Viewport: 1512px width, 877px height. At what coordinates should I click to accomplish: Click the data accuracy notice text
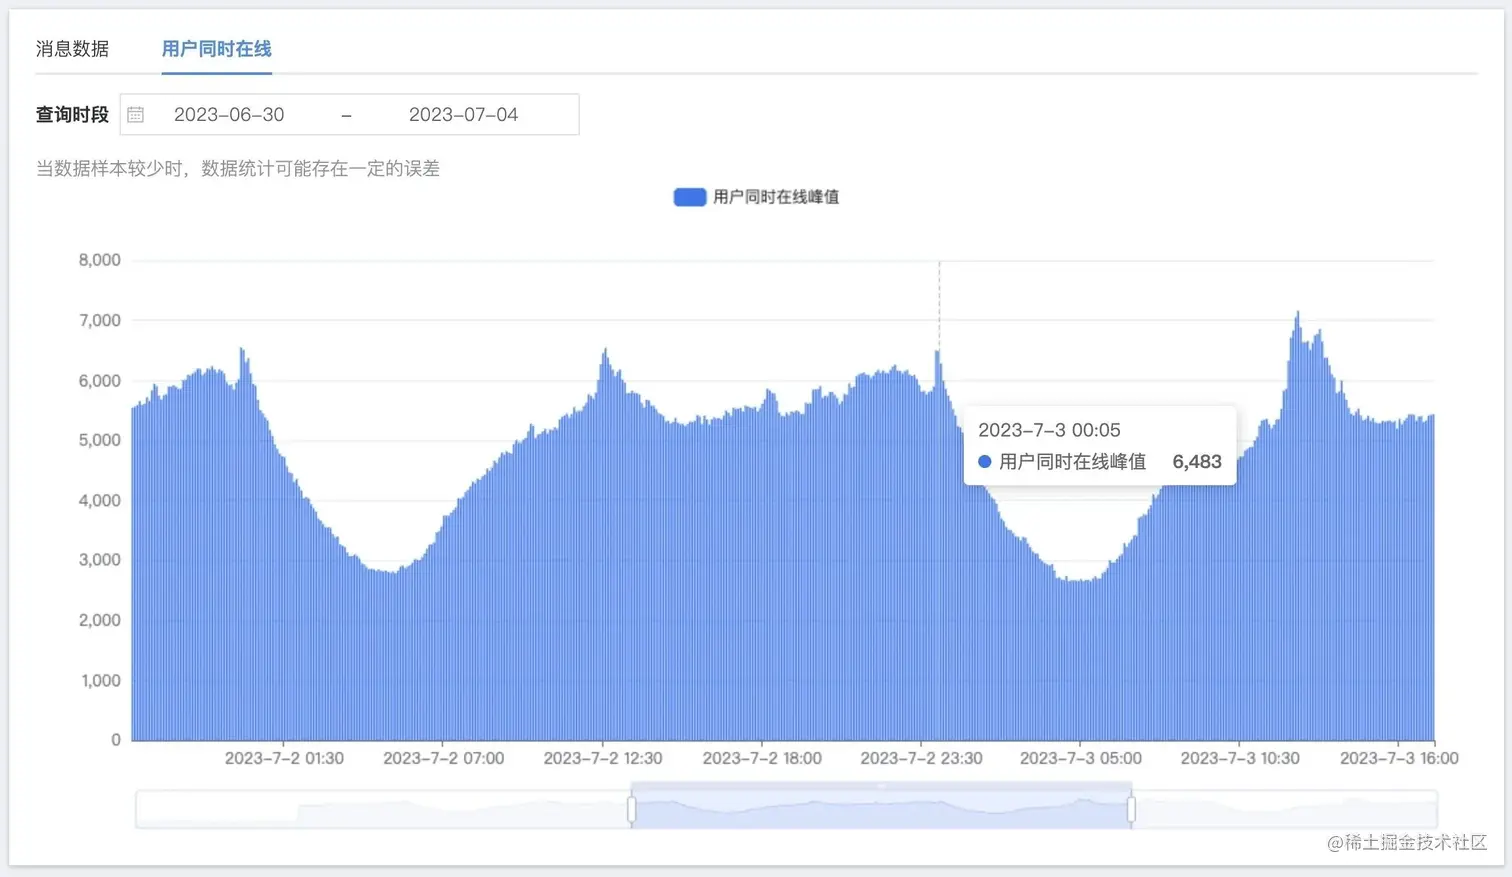pos(237,168)
